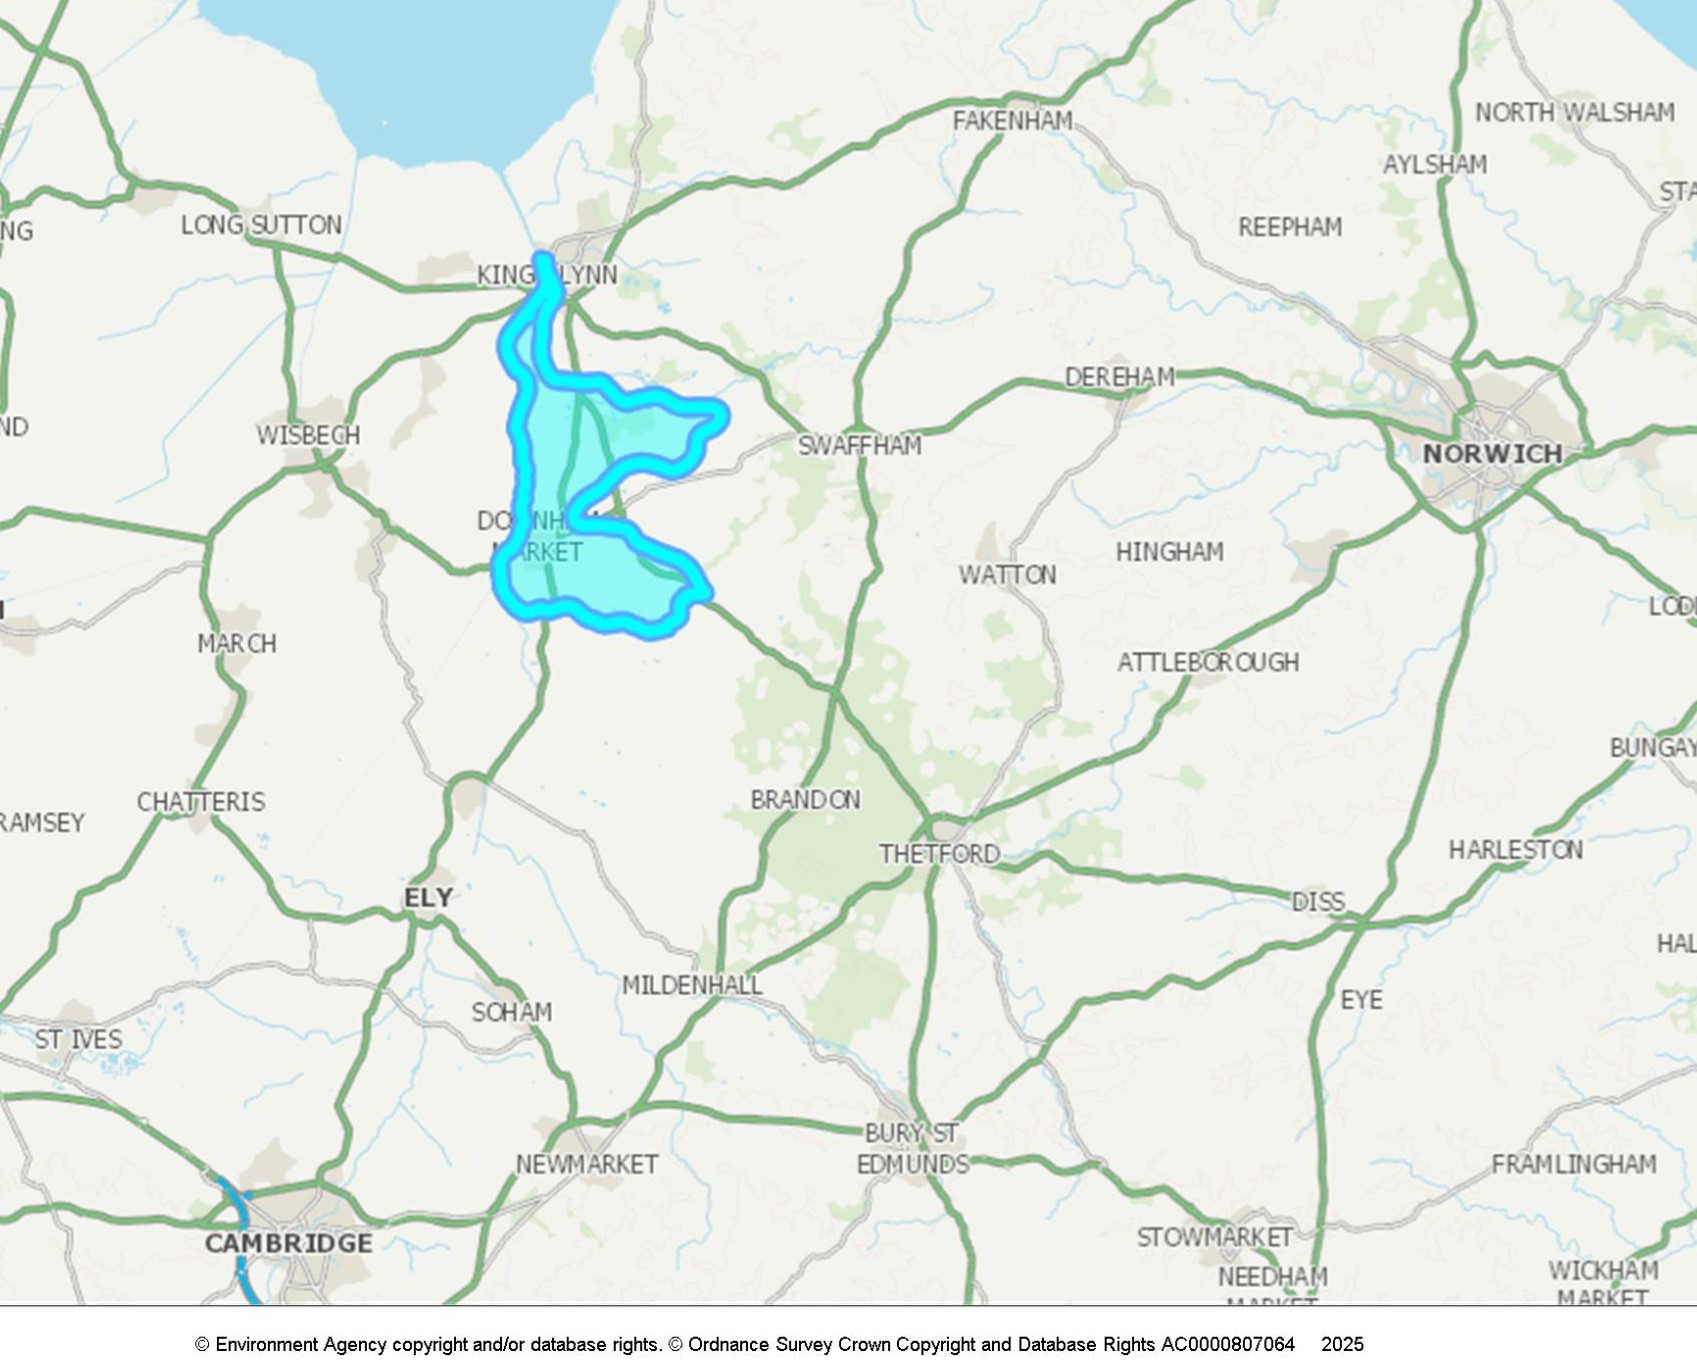Click the Newmarket town label
This screenshot has height=1371, width=1697.
(x=587, y=1164)
